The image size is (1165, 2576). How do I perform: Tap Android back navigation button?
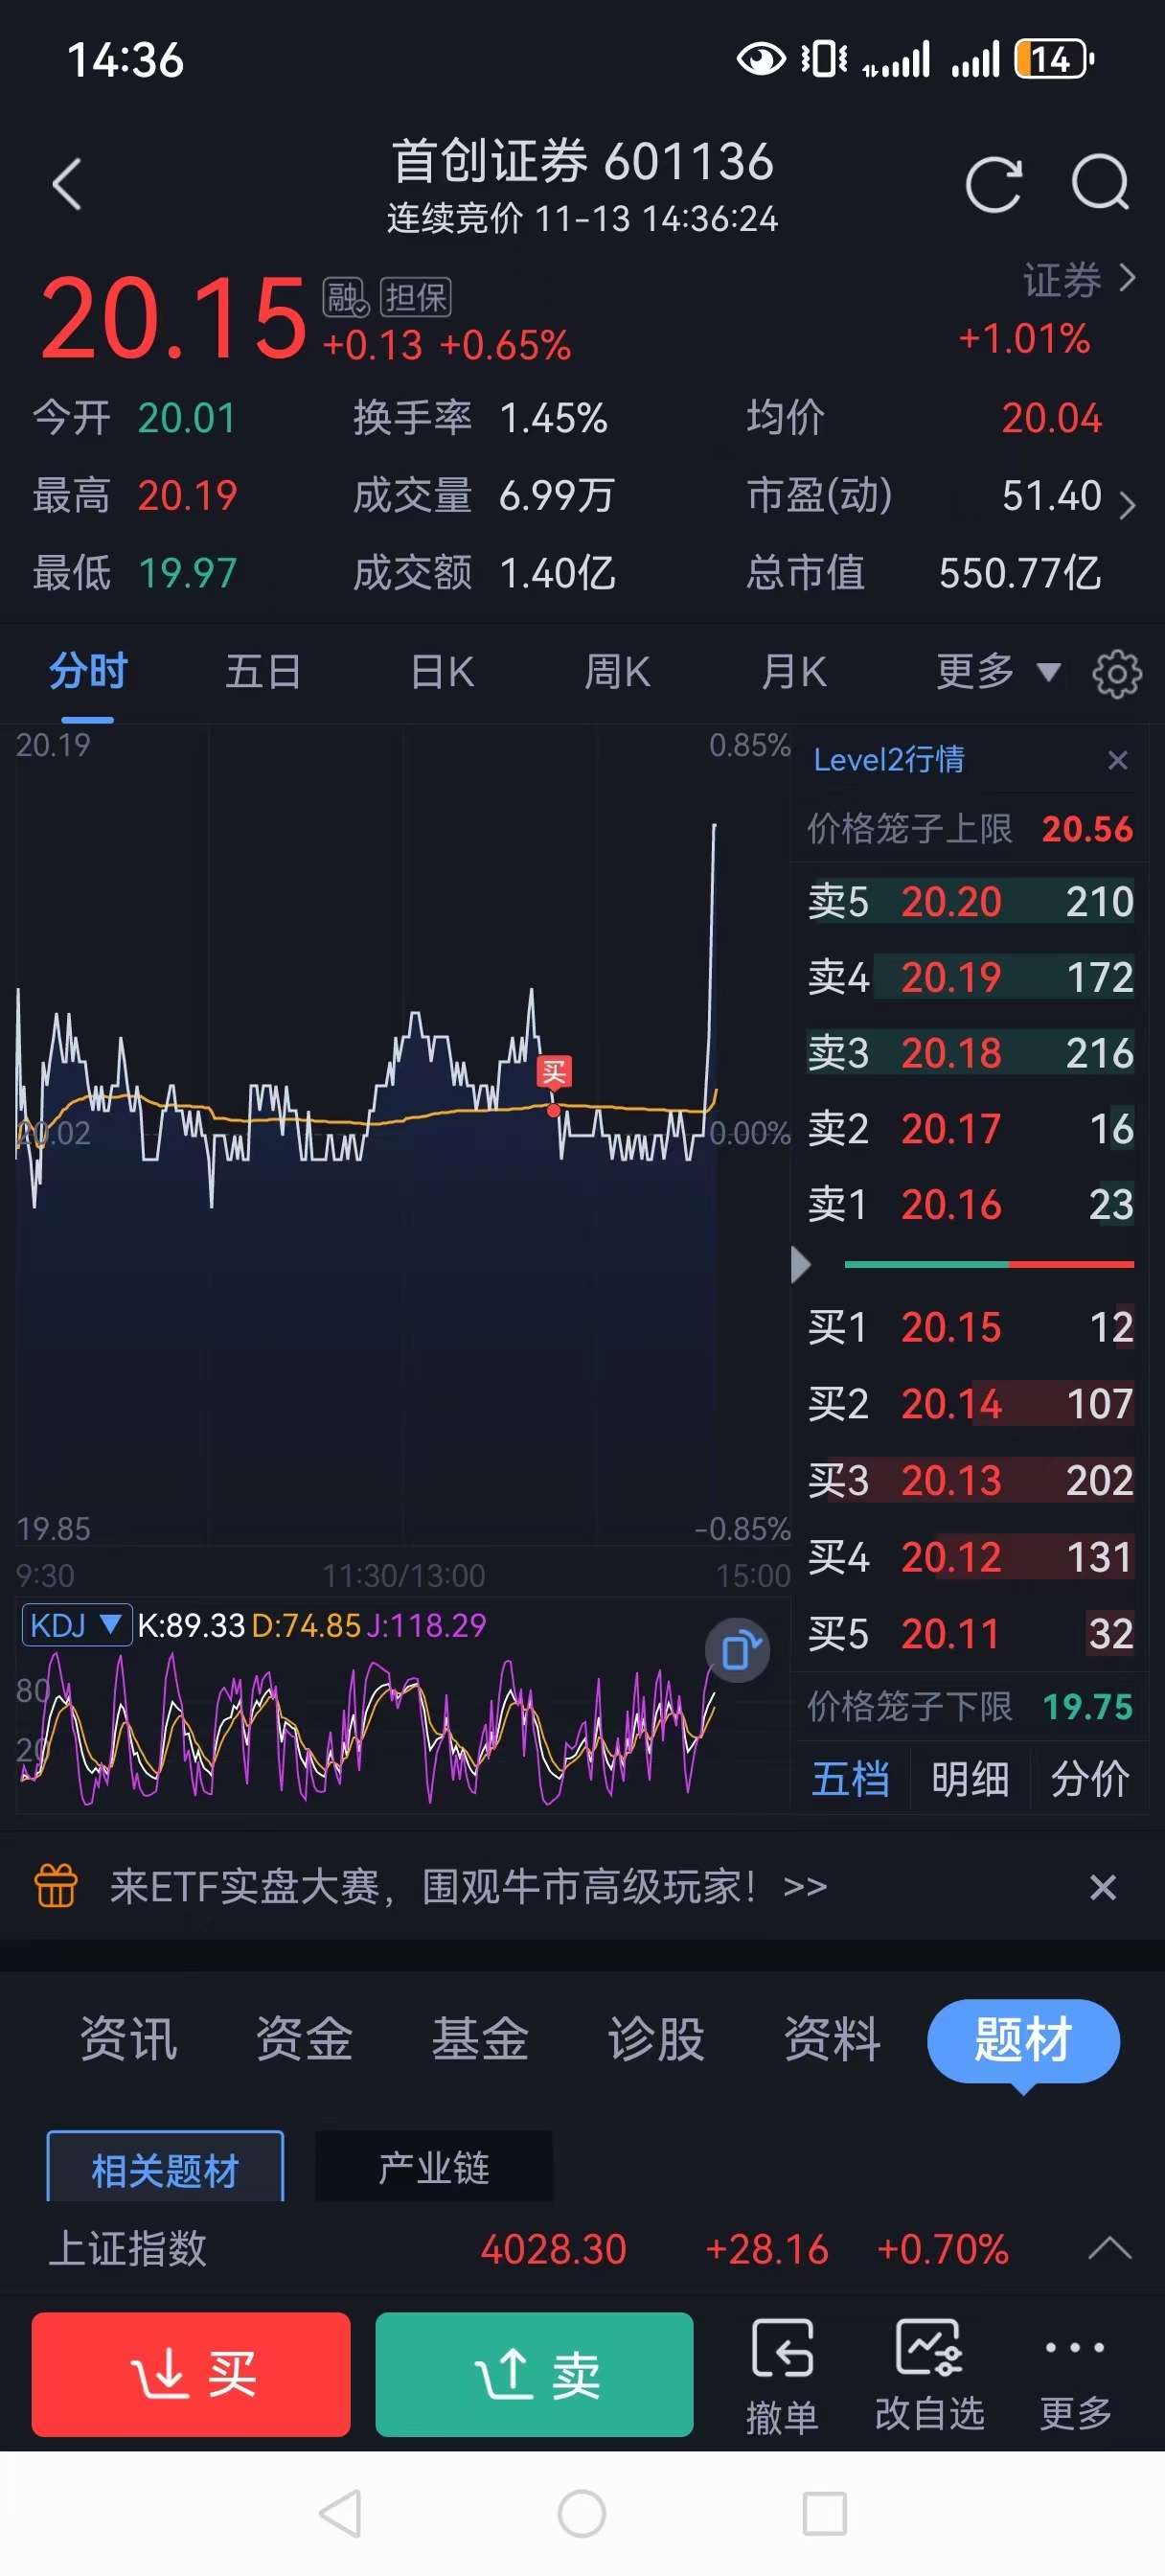tap(340, 2513)
